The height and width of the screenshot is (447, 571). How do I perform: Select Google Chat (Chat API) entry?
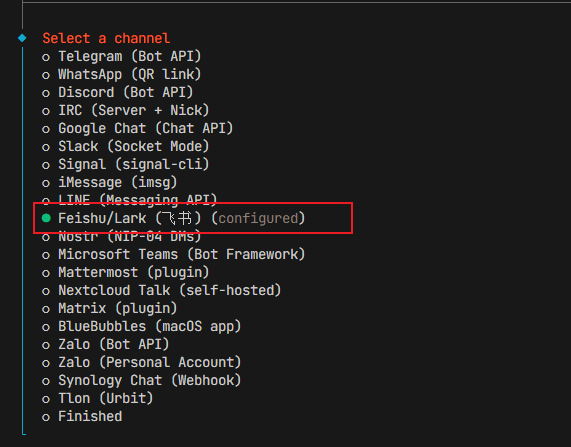click(138, 129)
